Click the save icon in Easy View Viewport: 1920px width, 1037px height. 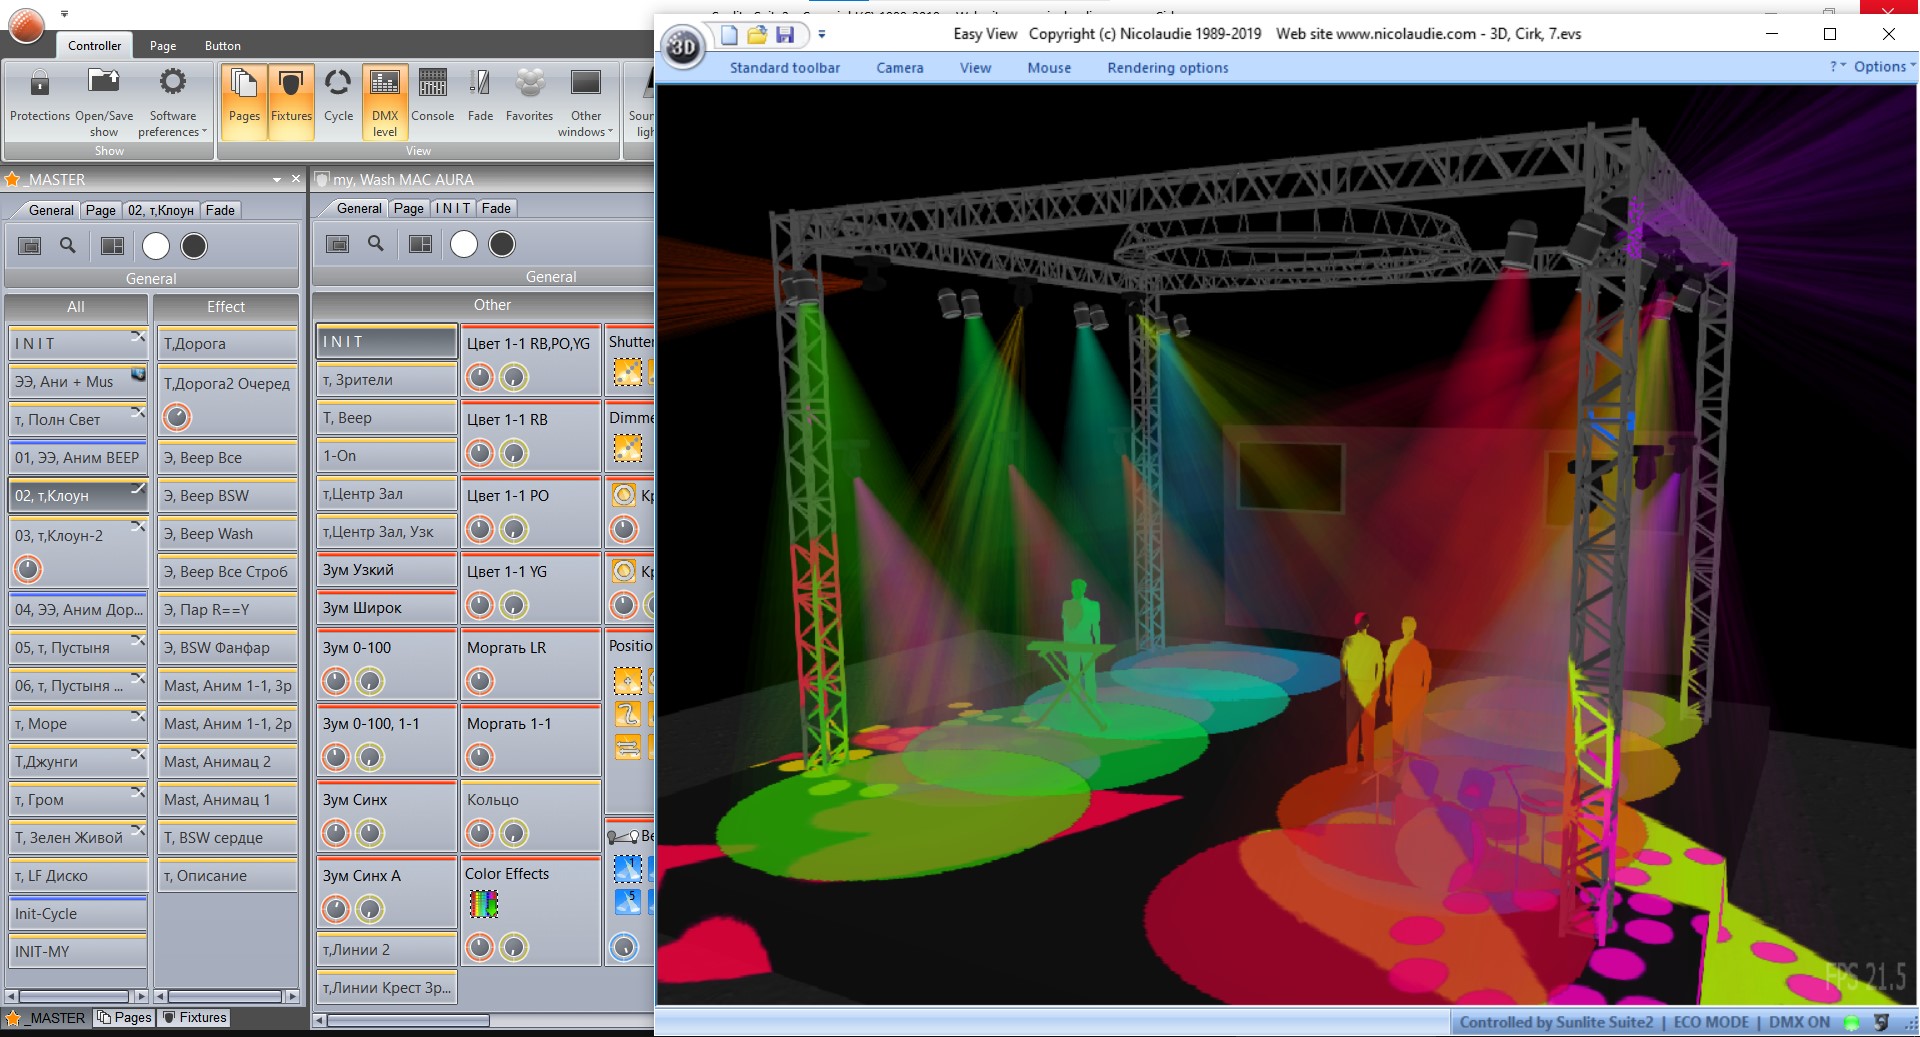coord(785,35)
